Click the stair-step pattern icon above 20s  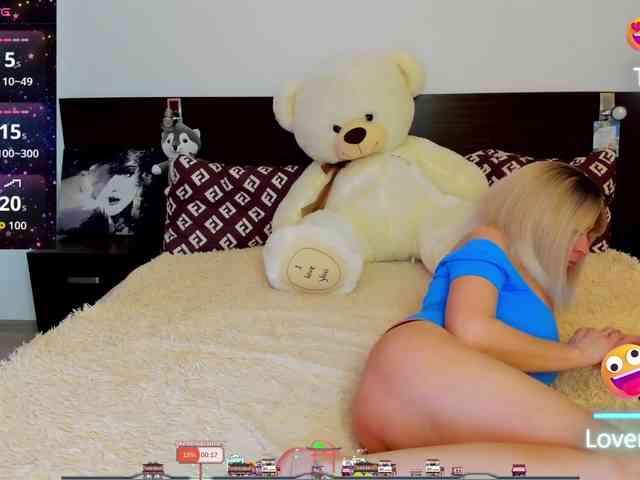click(x=13, y=184)
